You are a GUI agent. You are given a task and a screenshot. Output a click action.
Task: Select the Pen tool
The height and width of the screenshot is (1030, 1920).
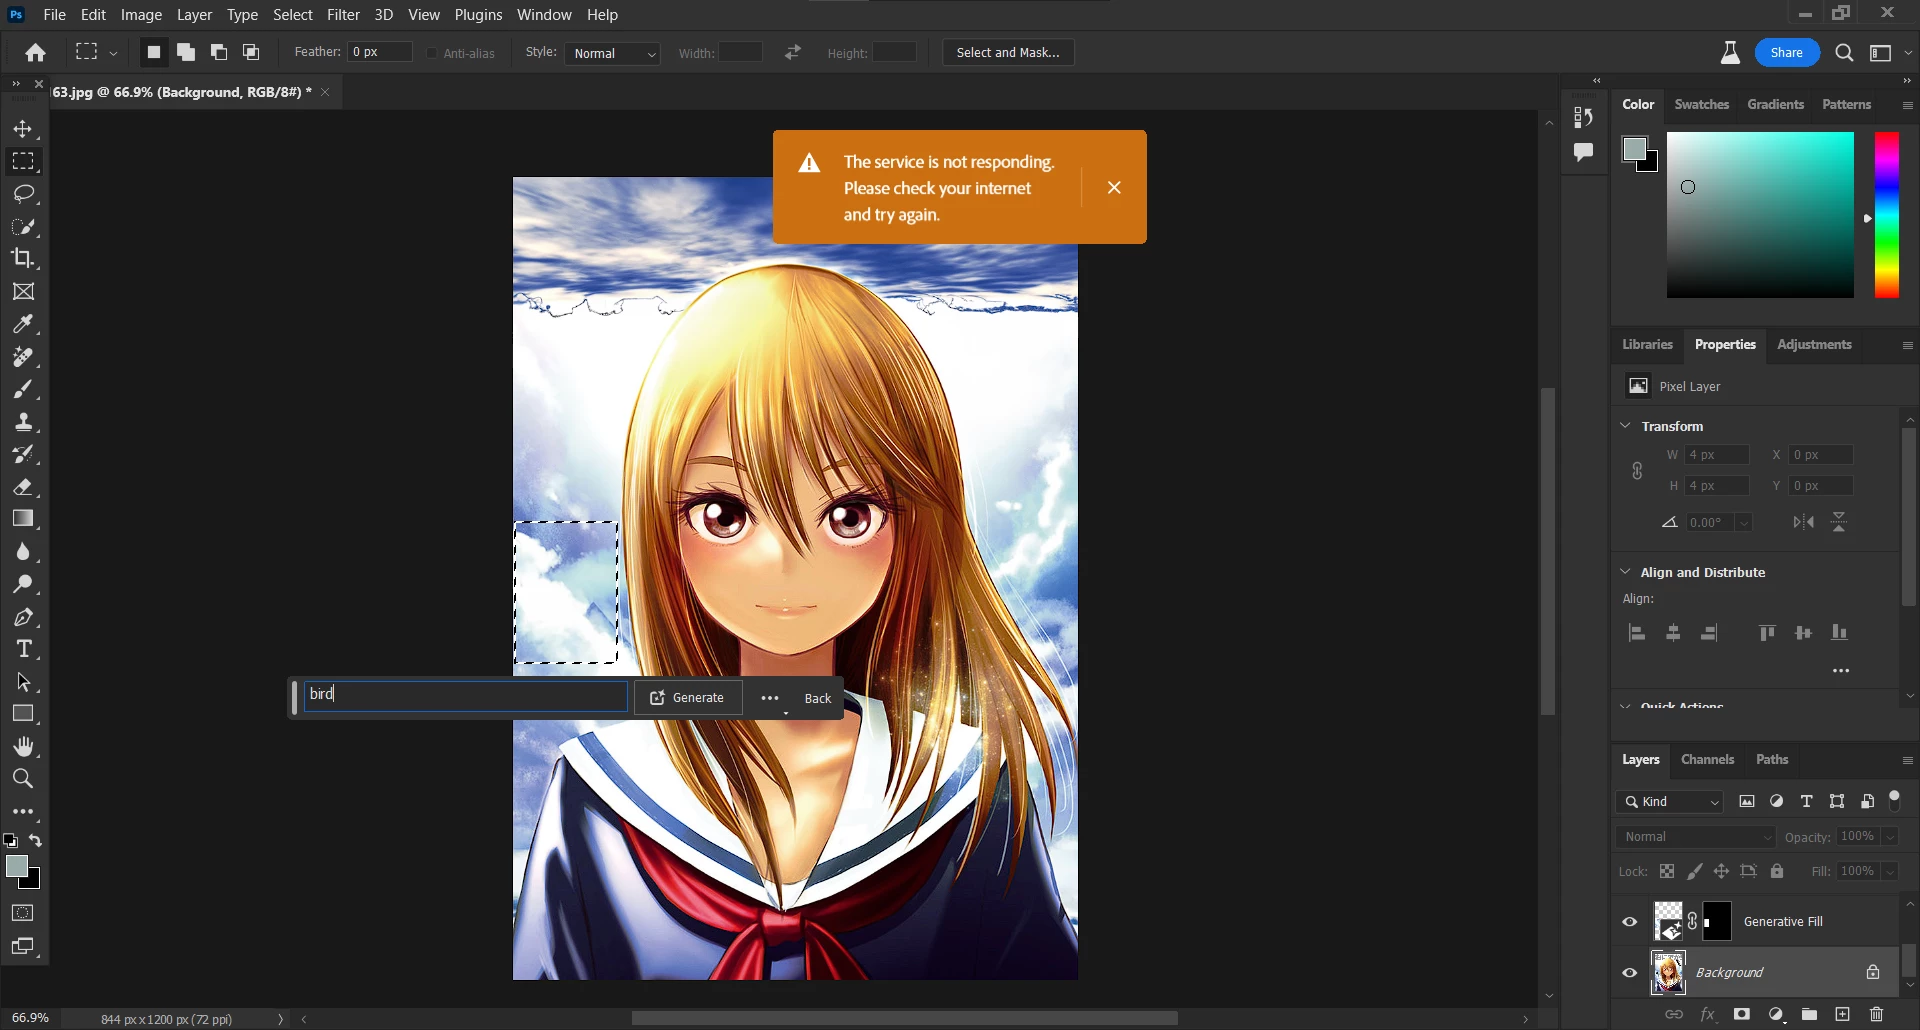click(x=23, y=617)
